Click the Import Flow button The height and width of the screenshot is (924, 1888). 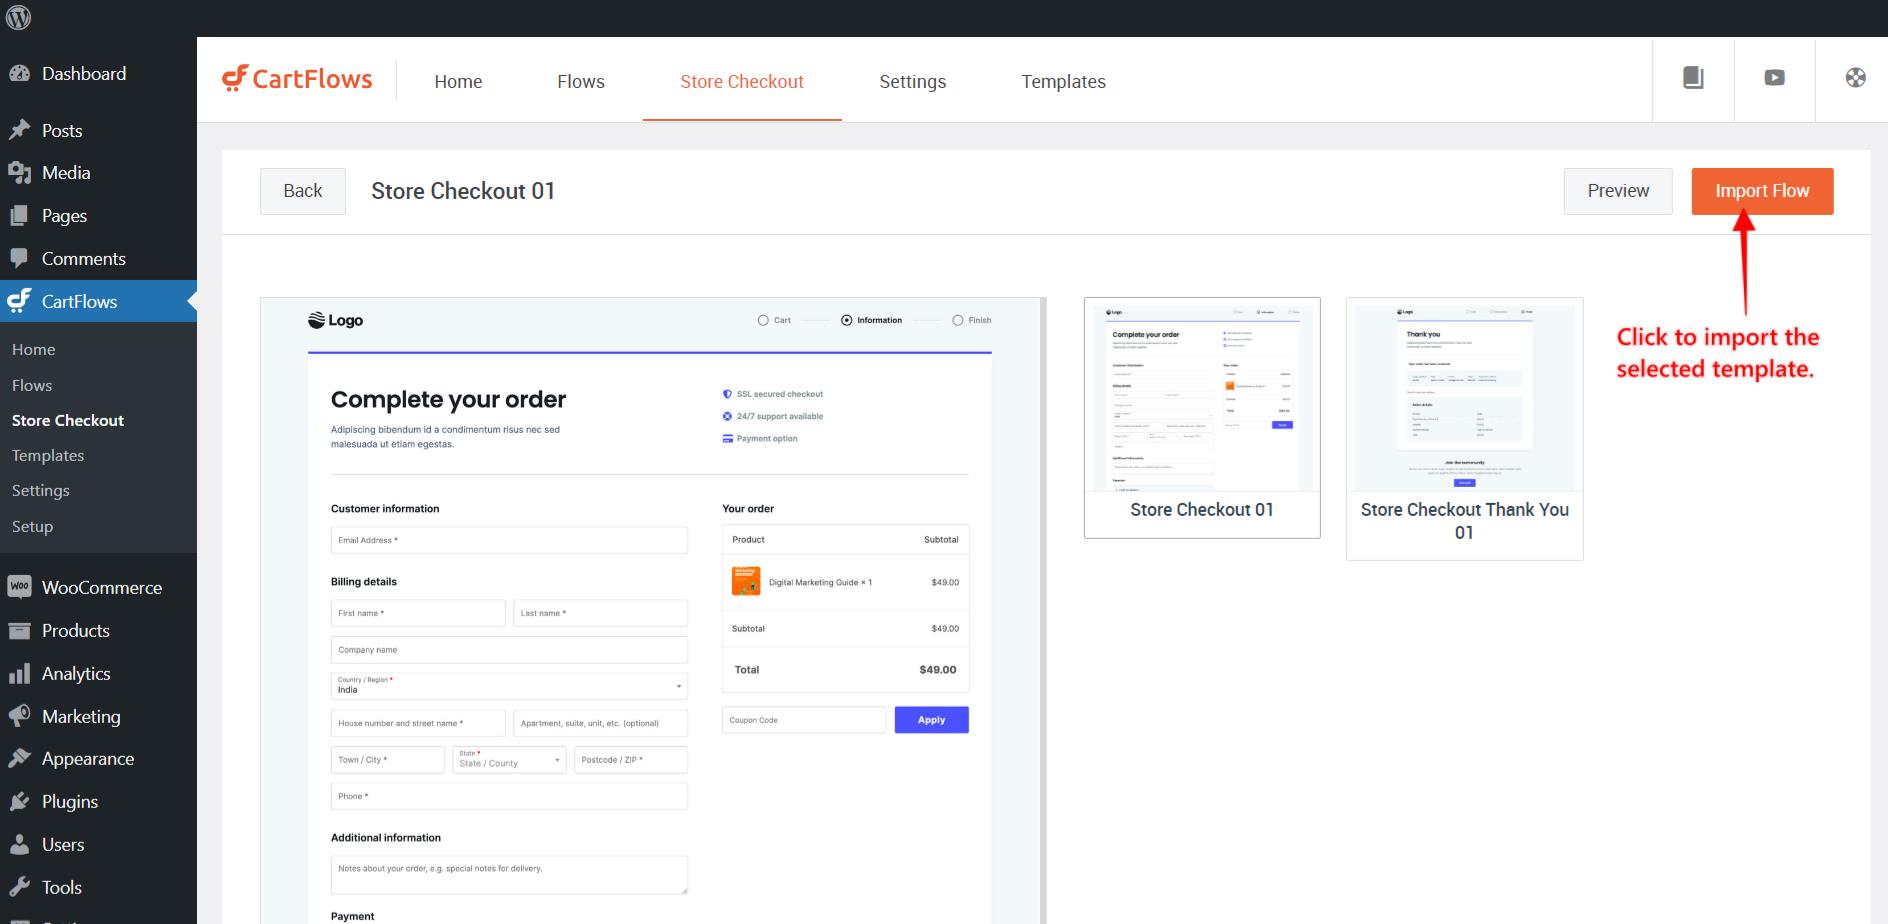1761,191
